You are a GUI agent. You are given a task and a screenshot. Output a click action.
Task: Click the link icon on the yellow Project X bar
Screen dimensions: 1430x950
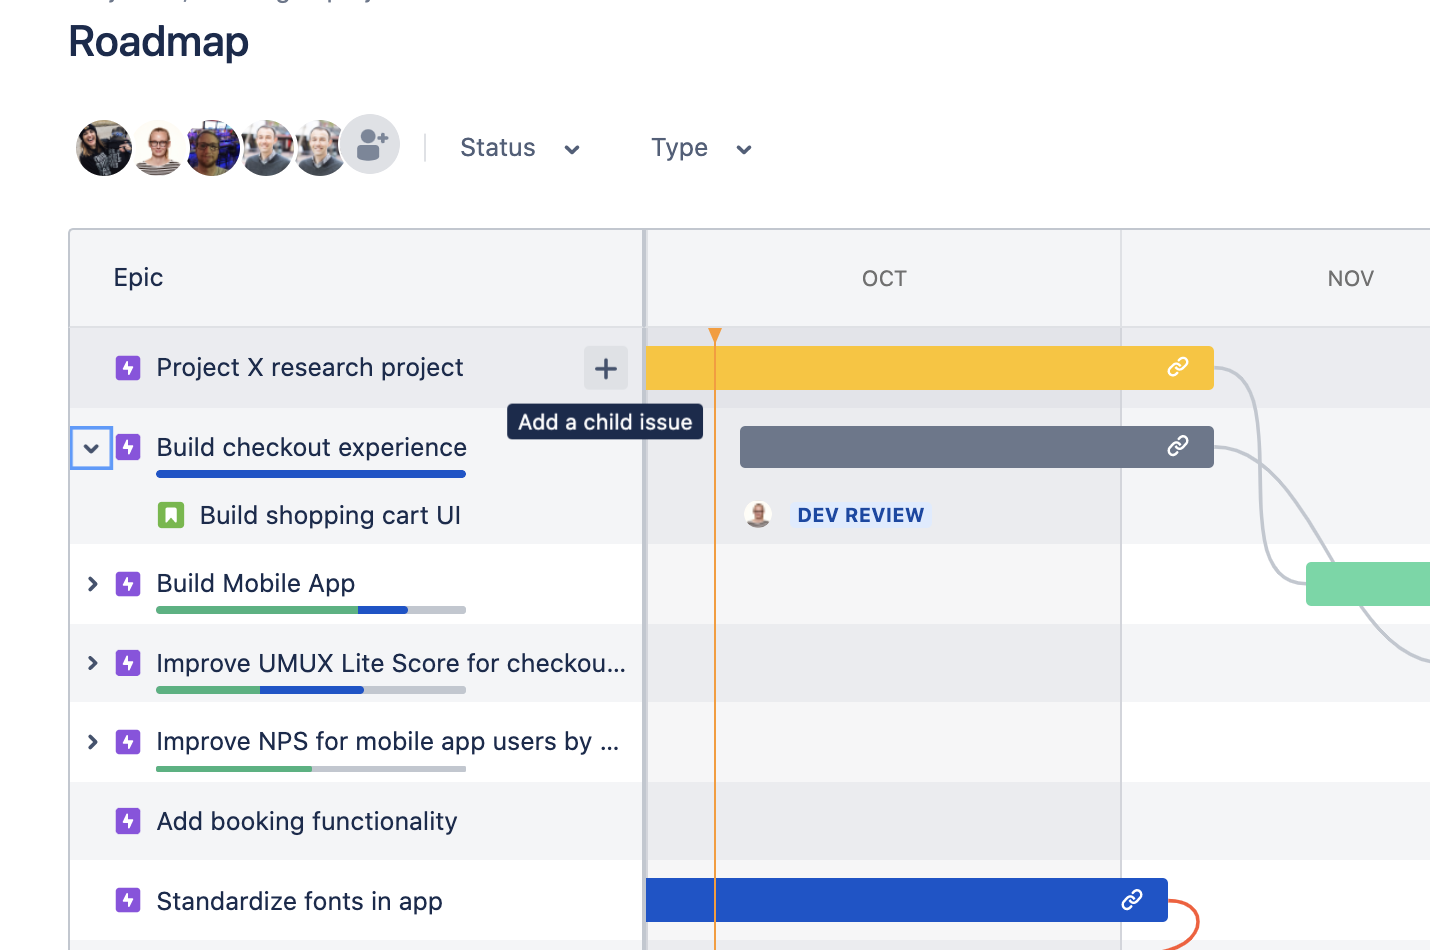pos(1178,367)
